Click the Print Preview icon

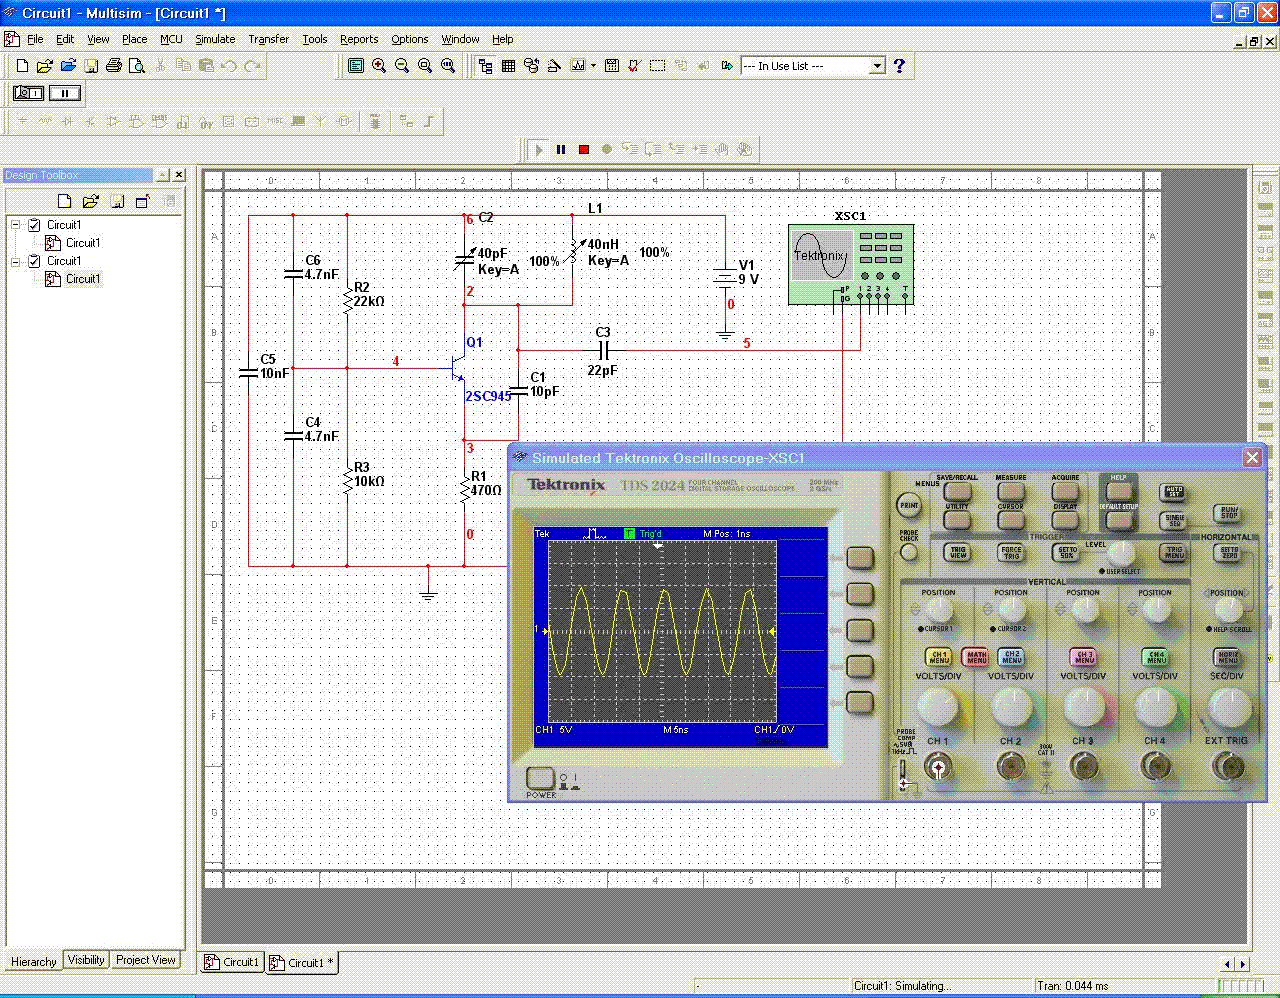(137, 66)
